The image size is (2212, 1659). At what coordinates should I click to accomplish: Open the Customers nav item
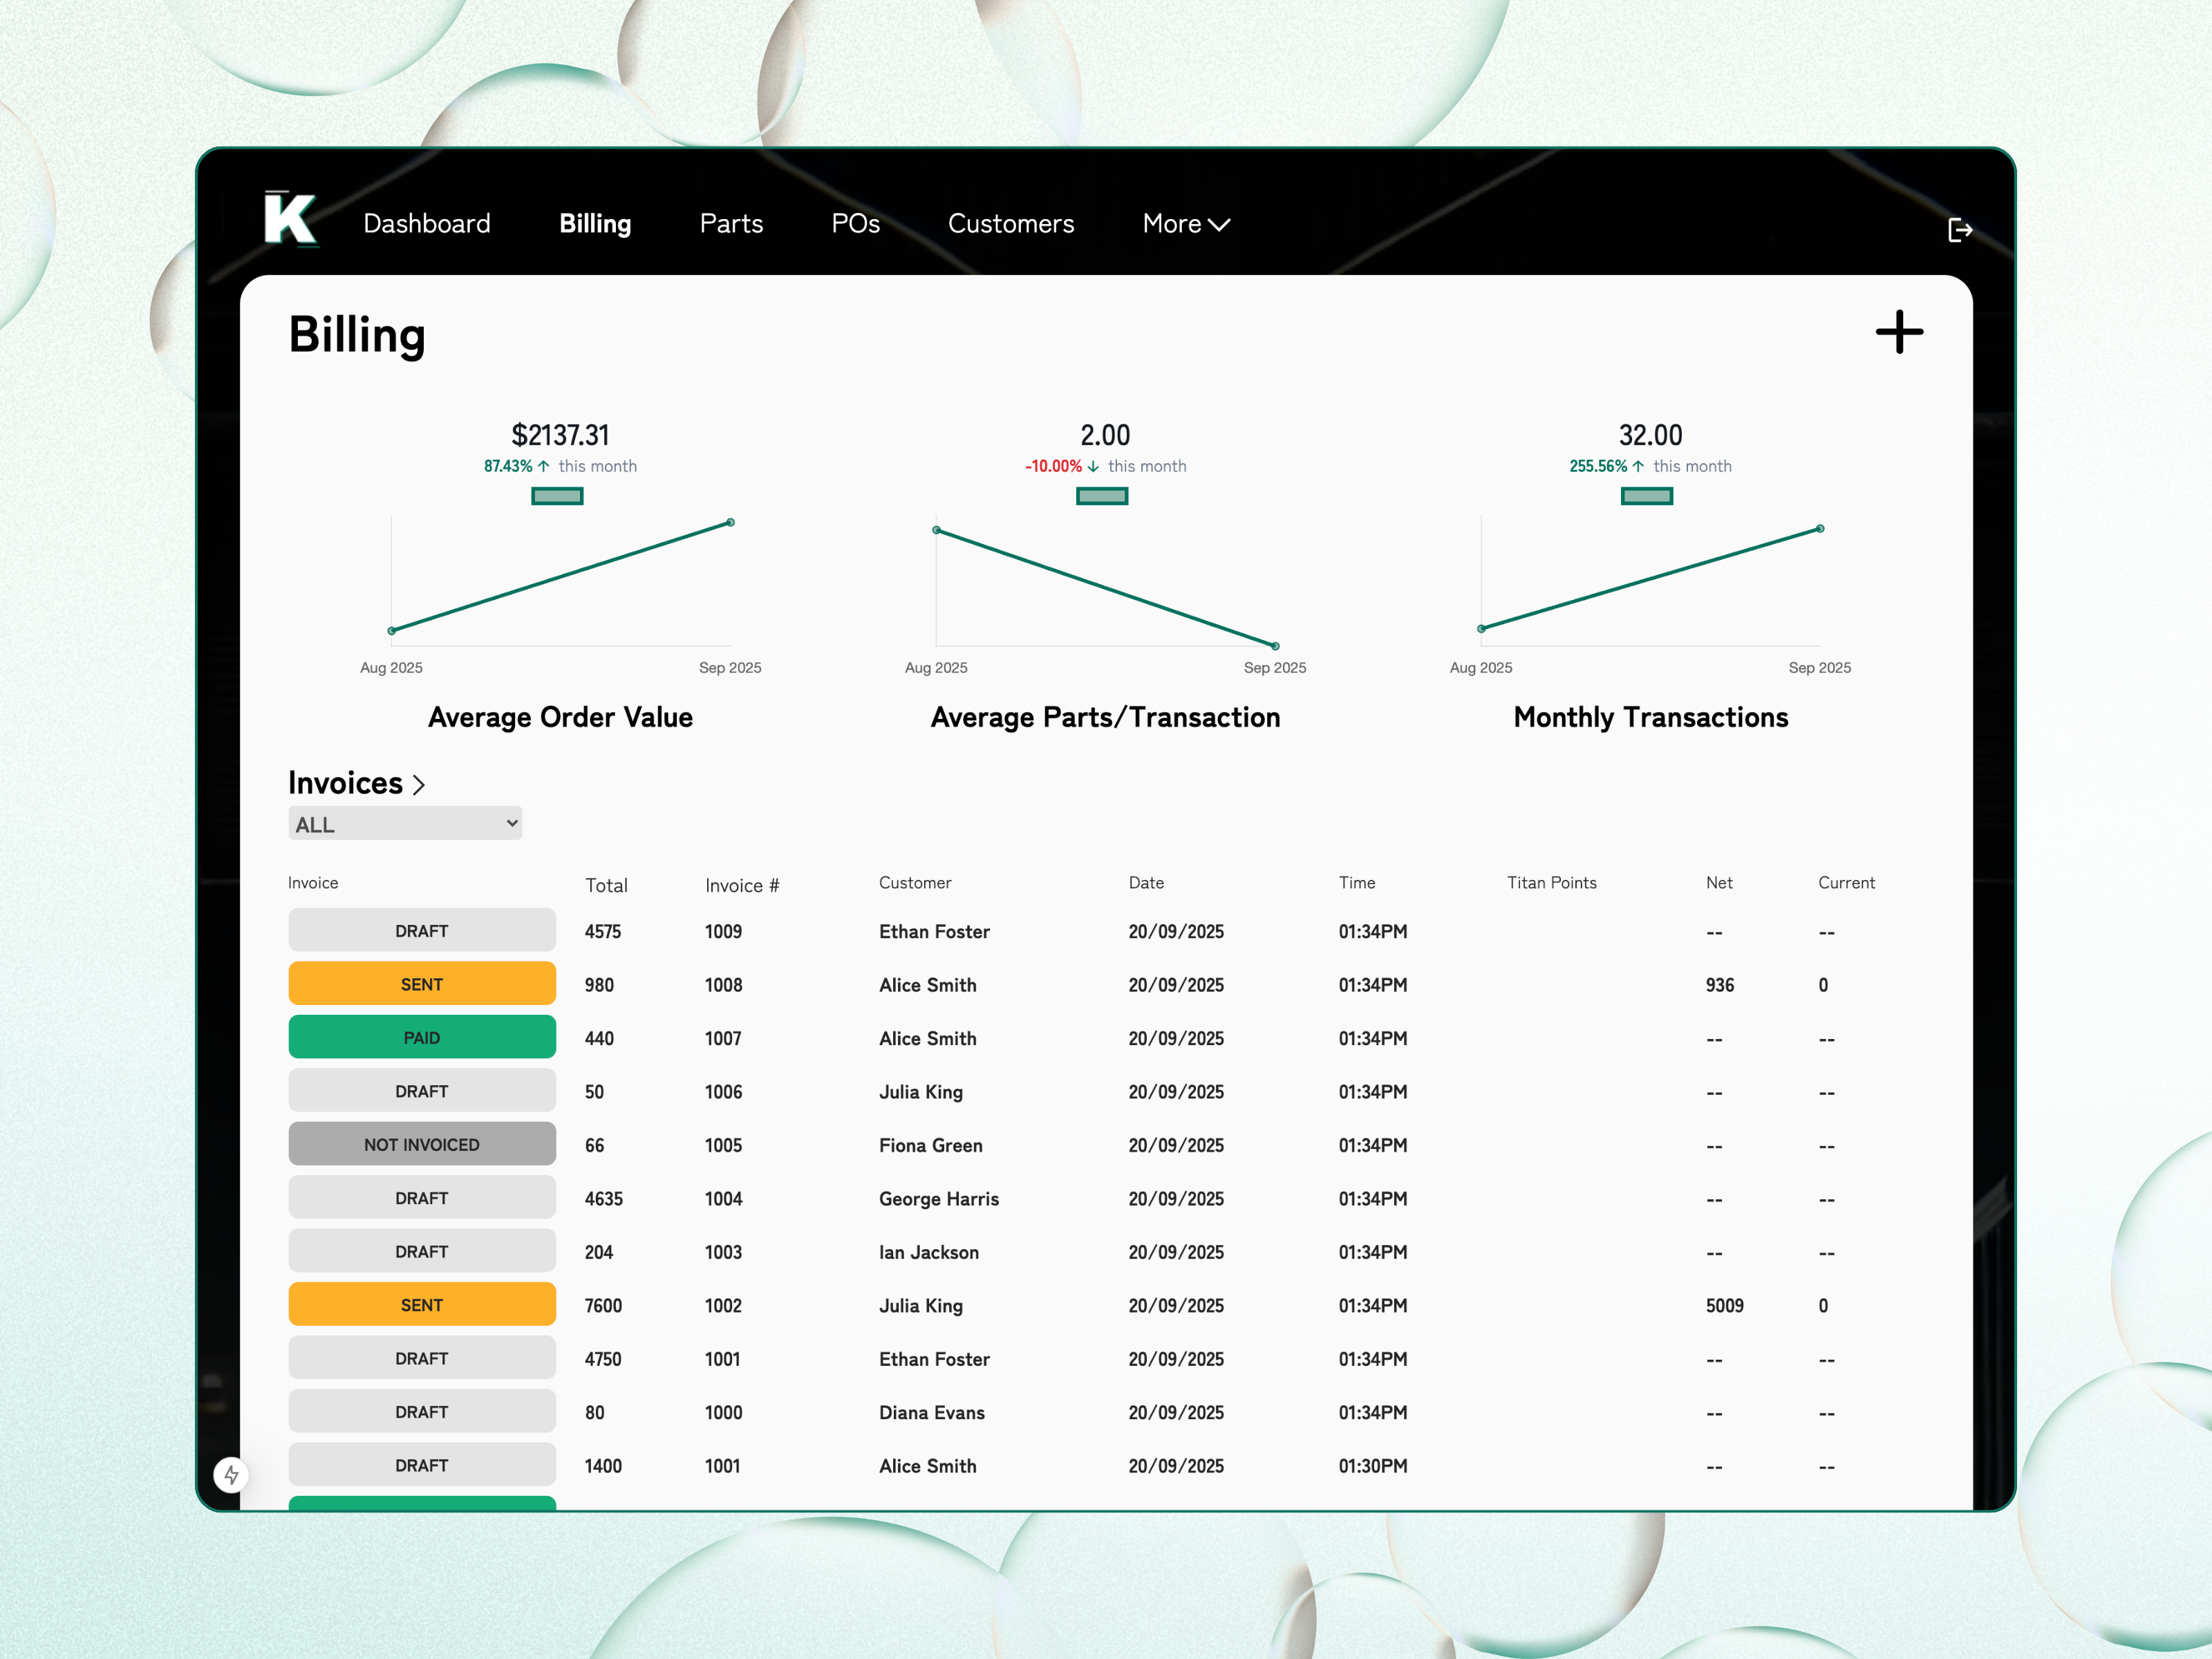pos(1010,224)
